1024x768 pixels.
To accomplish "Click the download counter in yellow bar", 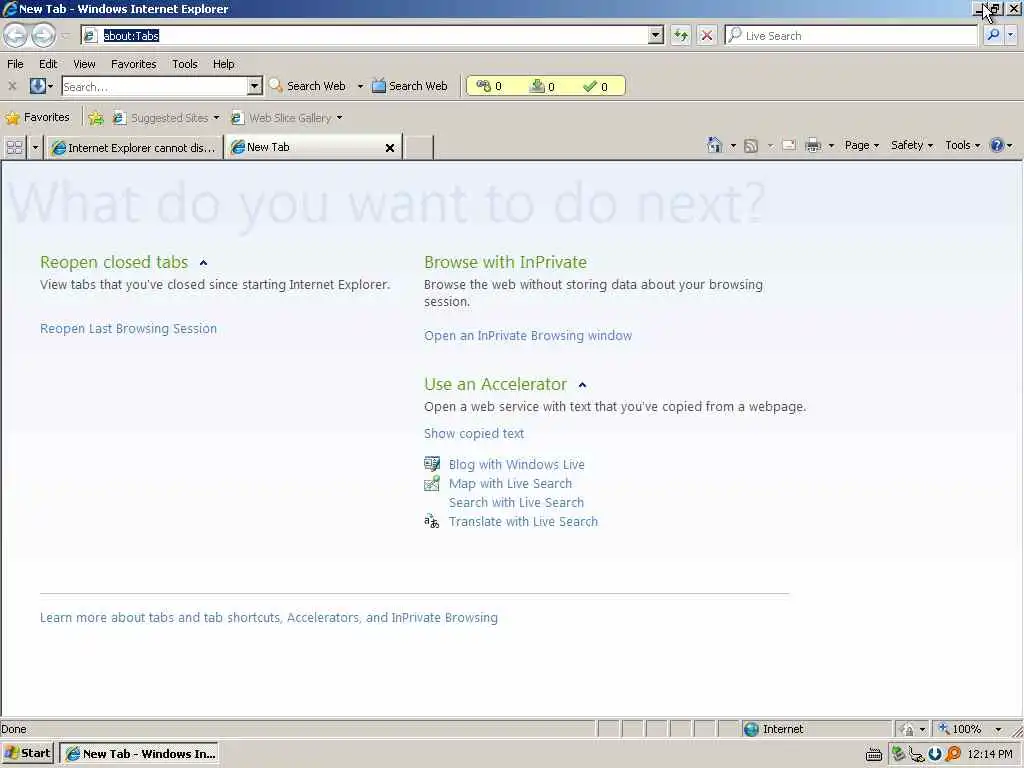I will [542, 86].
